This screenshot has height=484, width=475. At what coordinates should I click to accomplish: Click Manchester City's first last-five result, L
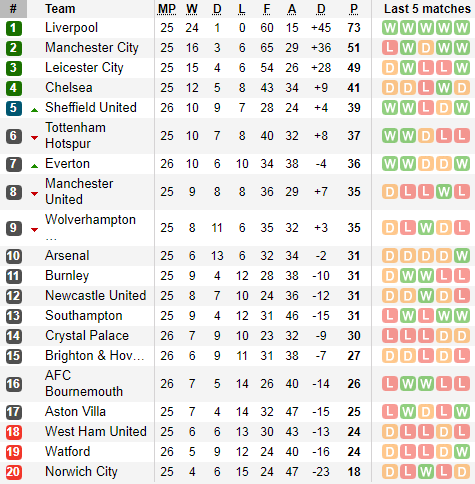(x=390, y=48)
